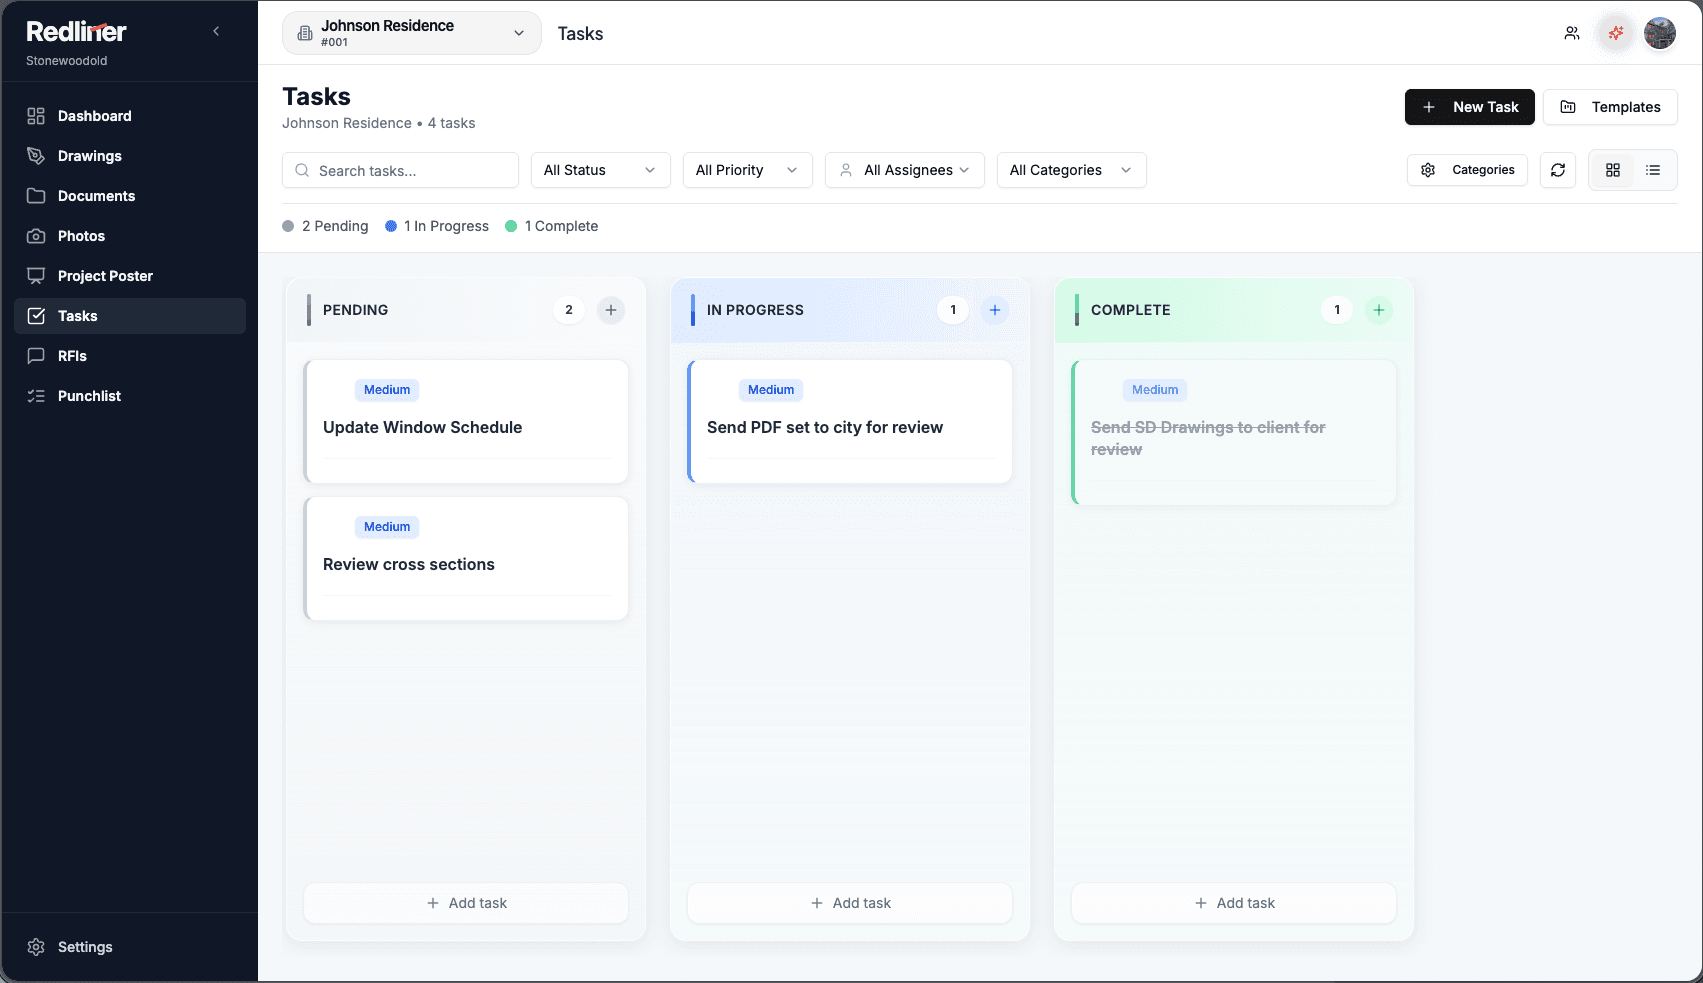This screenshot has width=1703, height=983.
Task: Switch to board grid view
Action: pos(1613,170)
